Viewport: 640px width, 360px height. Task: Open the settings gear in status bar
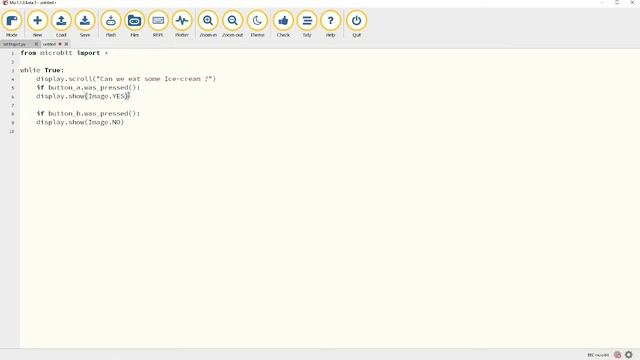click(x=629, y=355)
